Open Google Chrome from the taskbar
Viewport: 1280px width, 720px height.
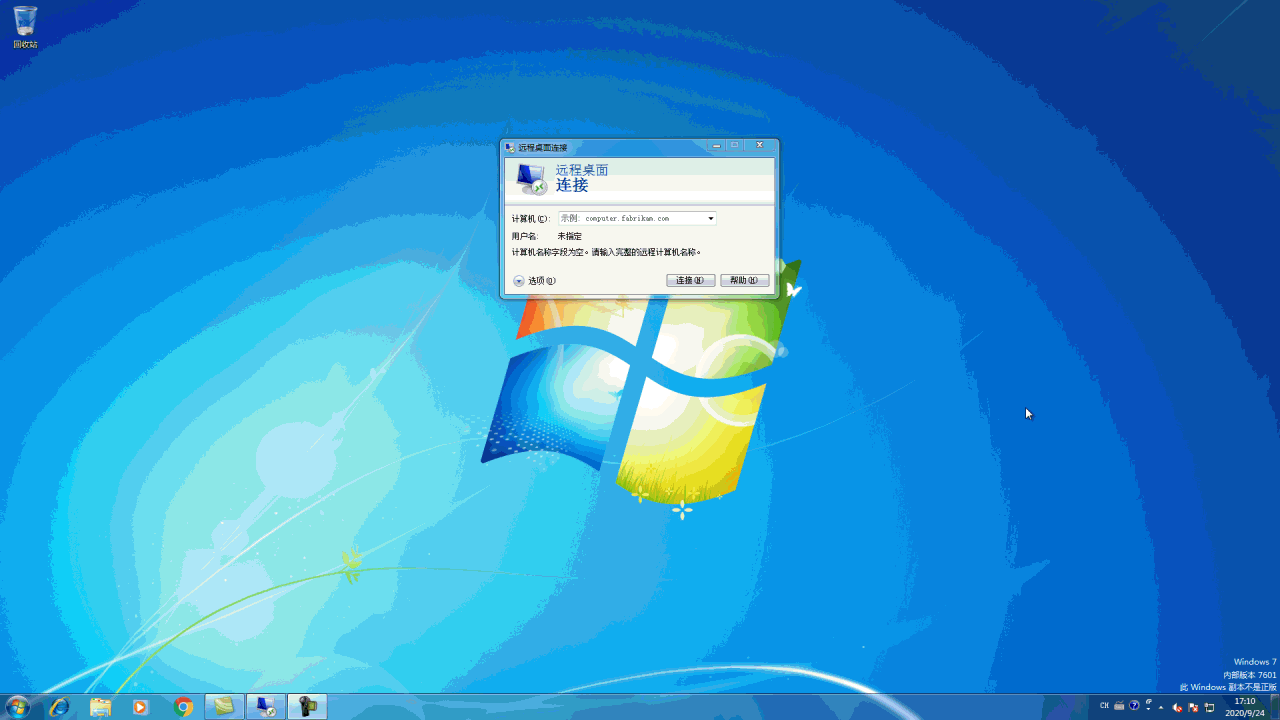(x=183, y=707)
